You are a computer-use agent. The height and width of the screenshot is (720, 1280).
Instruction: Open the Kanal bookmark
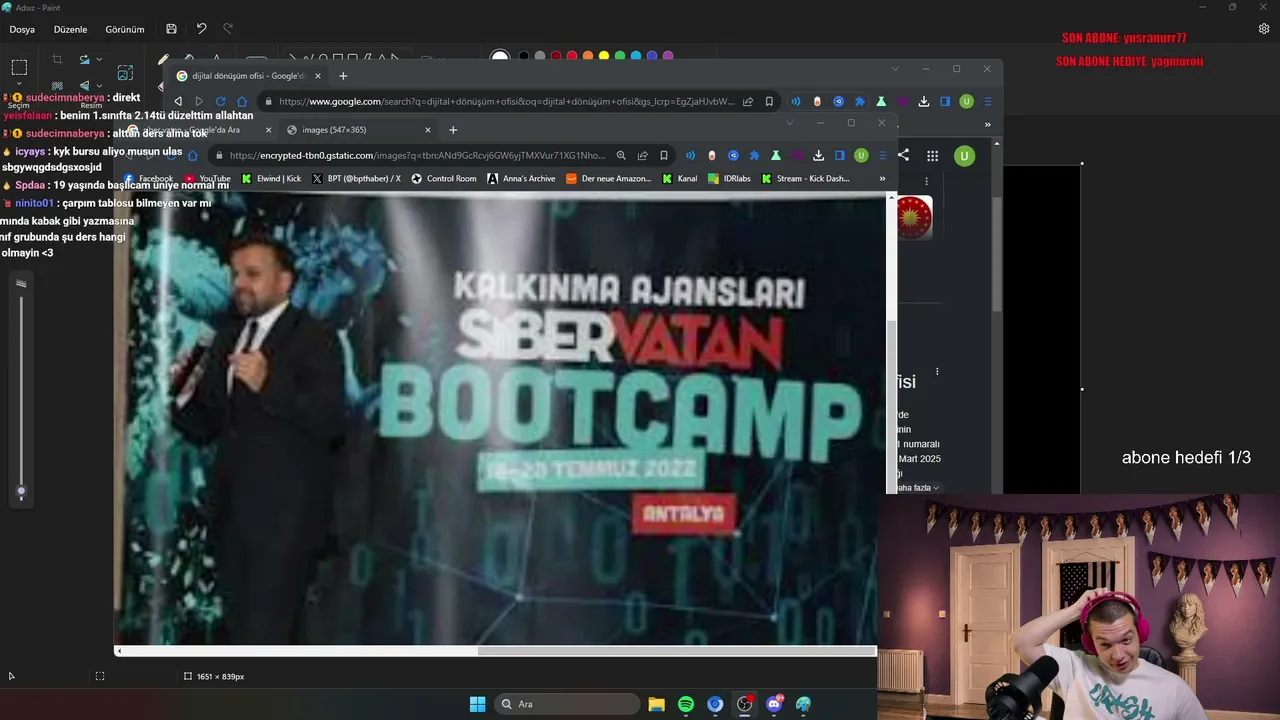coord(680,179)
